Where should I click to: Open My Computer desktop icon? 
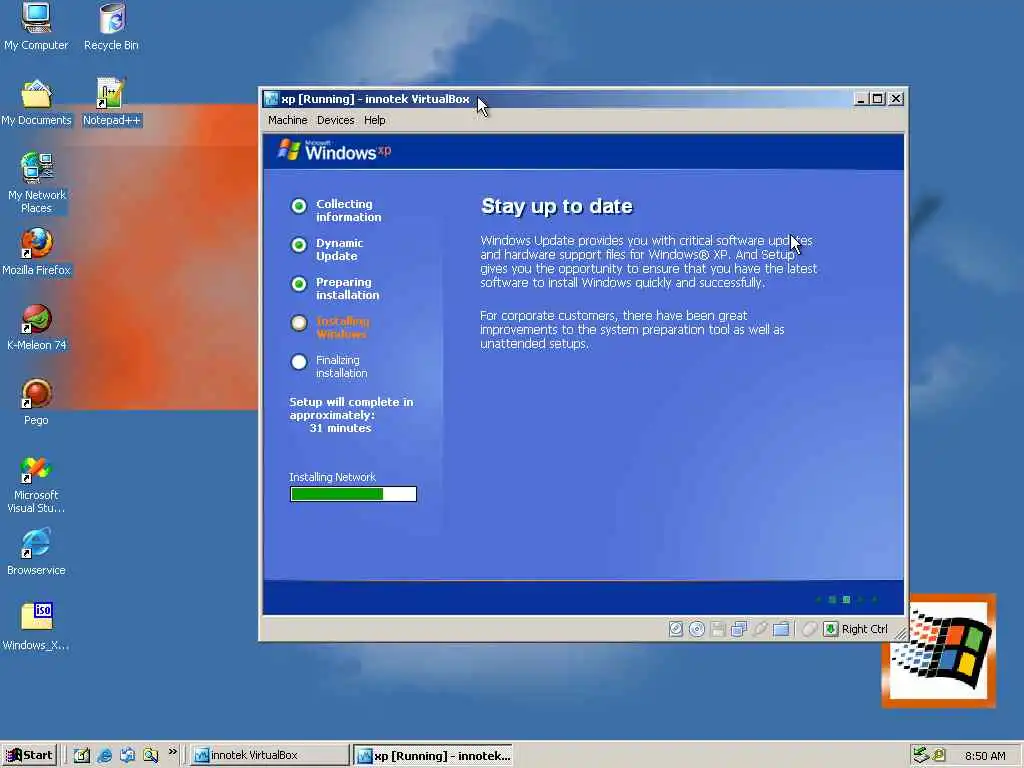point(36,26)
